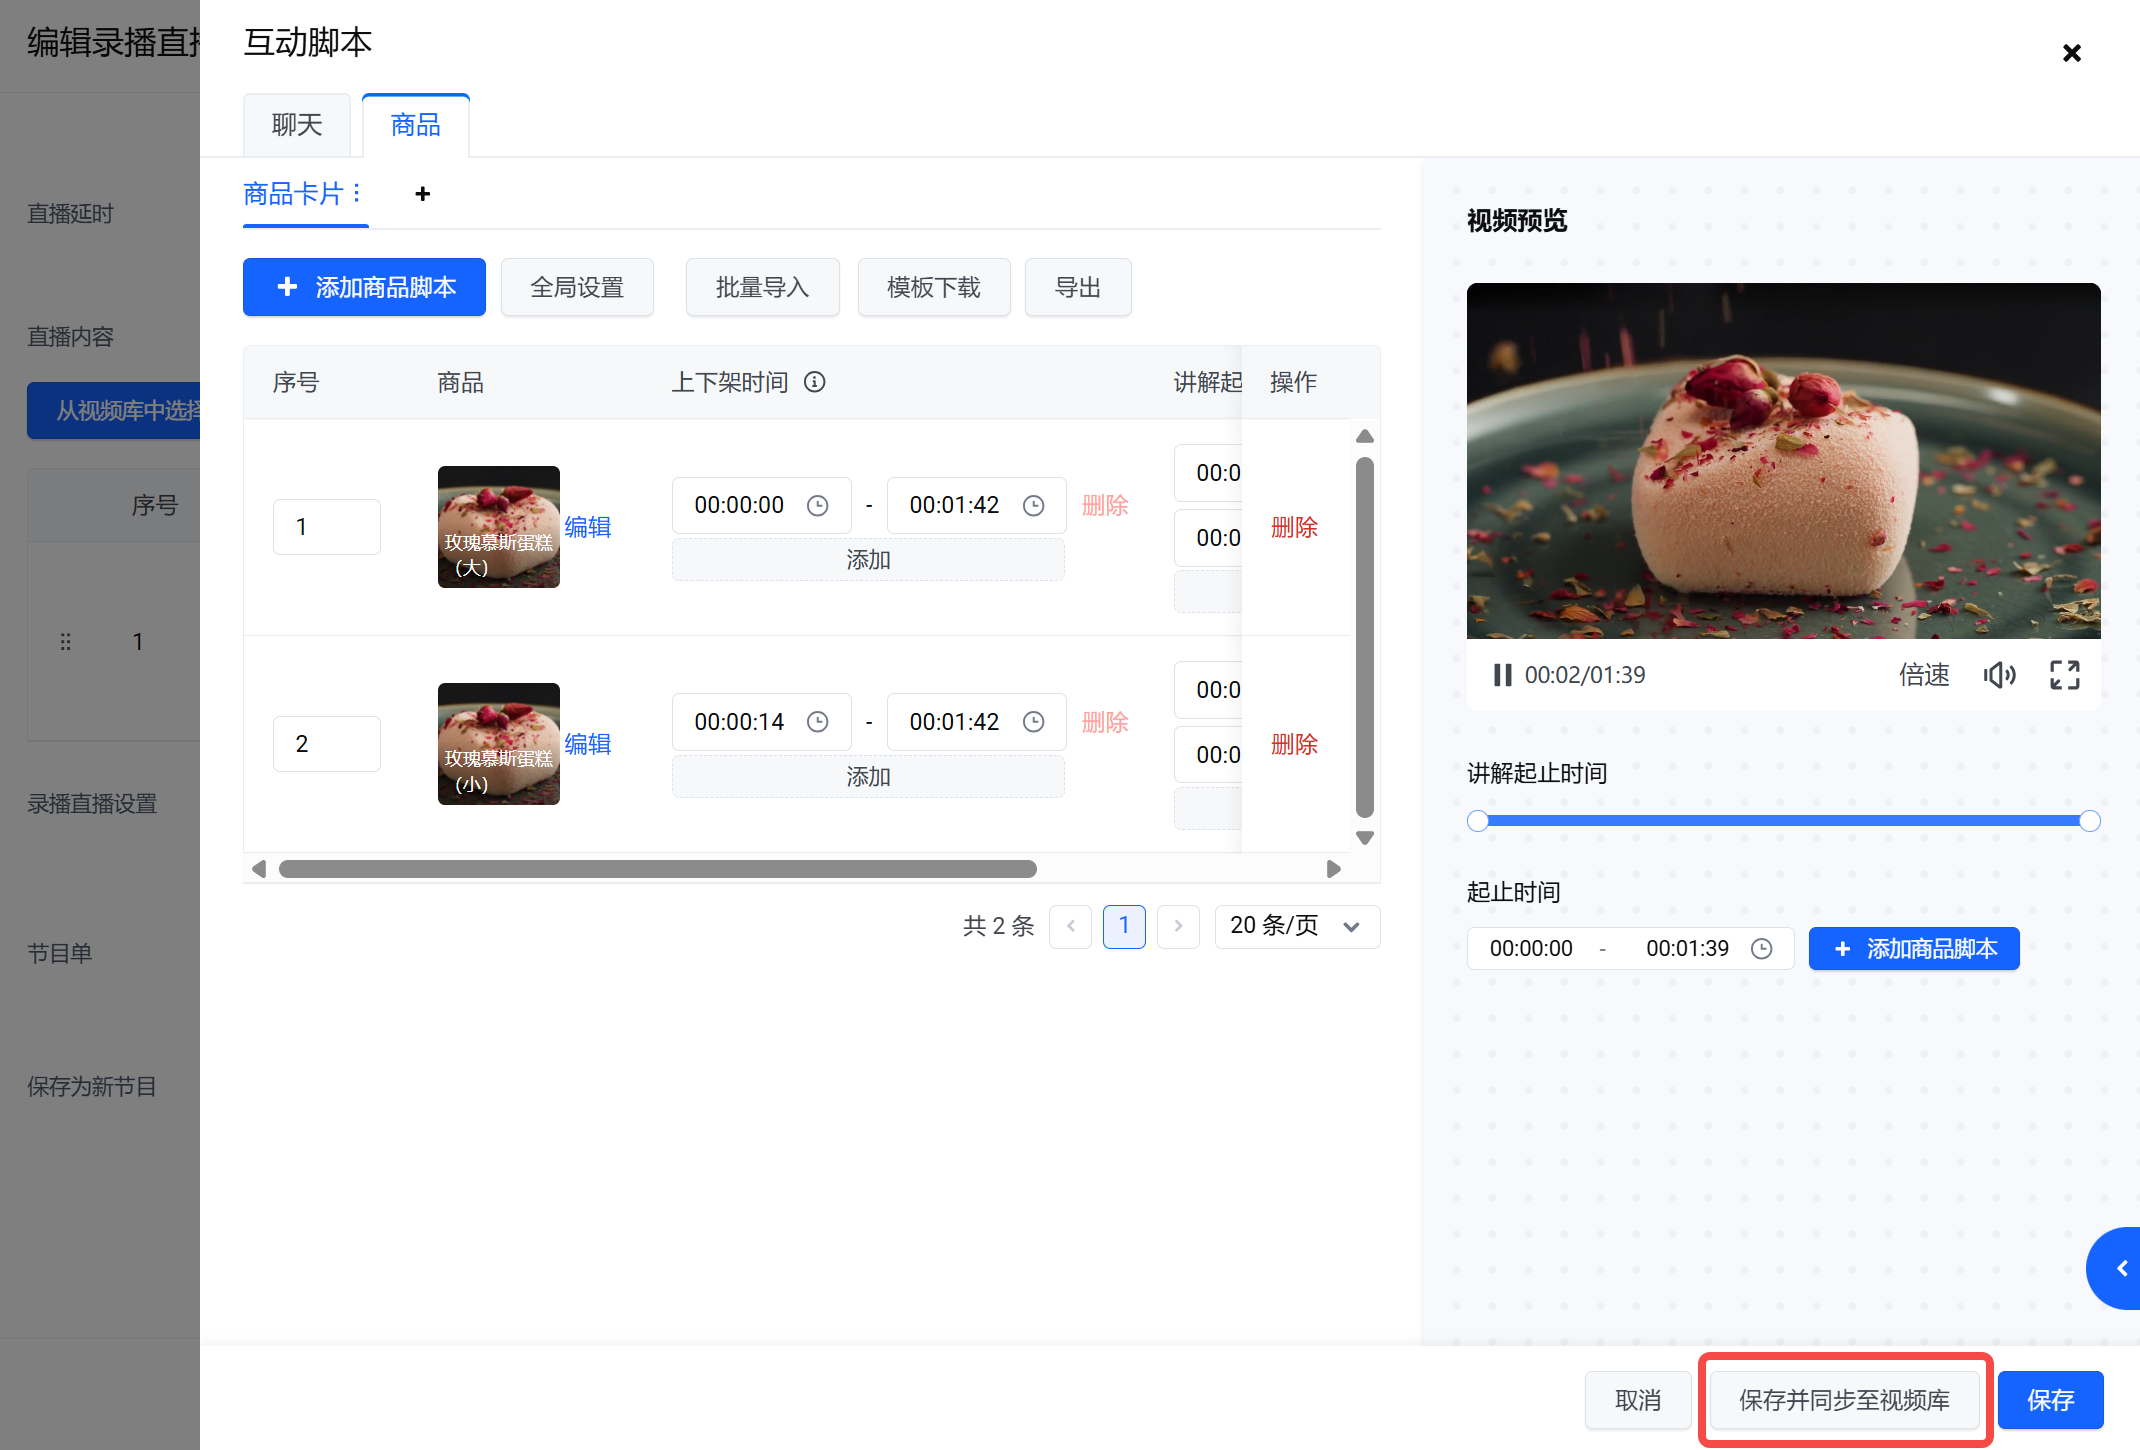Expand the blue side panel arrow

pyautogui.click(x=2120, y=1268)
